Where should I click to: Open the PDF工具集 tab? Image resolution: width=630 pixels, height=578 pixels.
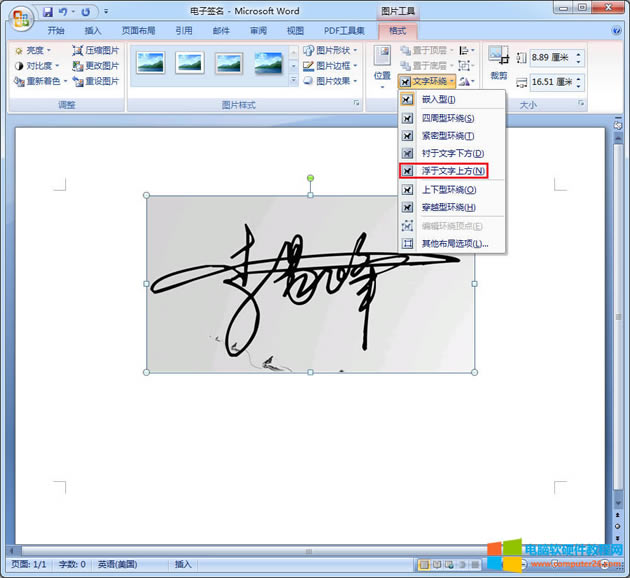coord(344,31)
